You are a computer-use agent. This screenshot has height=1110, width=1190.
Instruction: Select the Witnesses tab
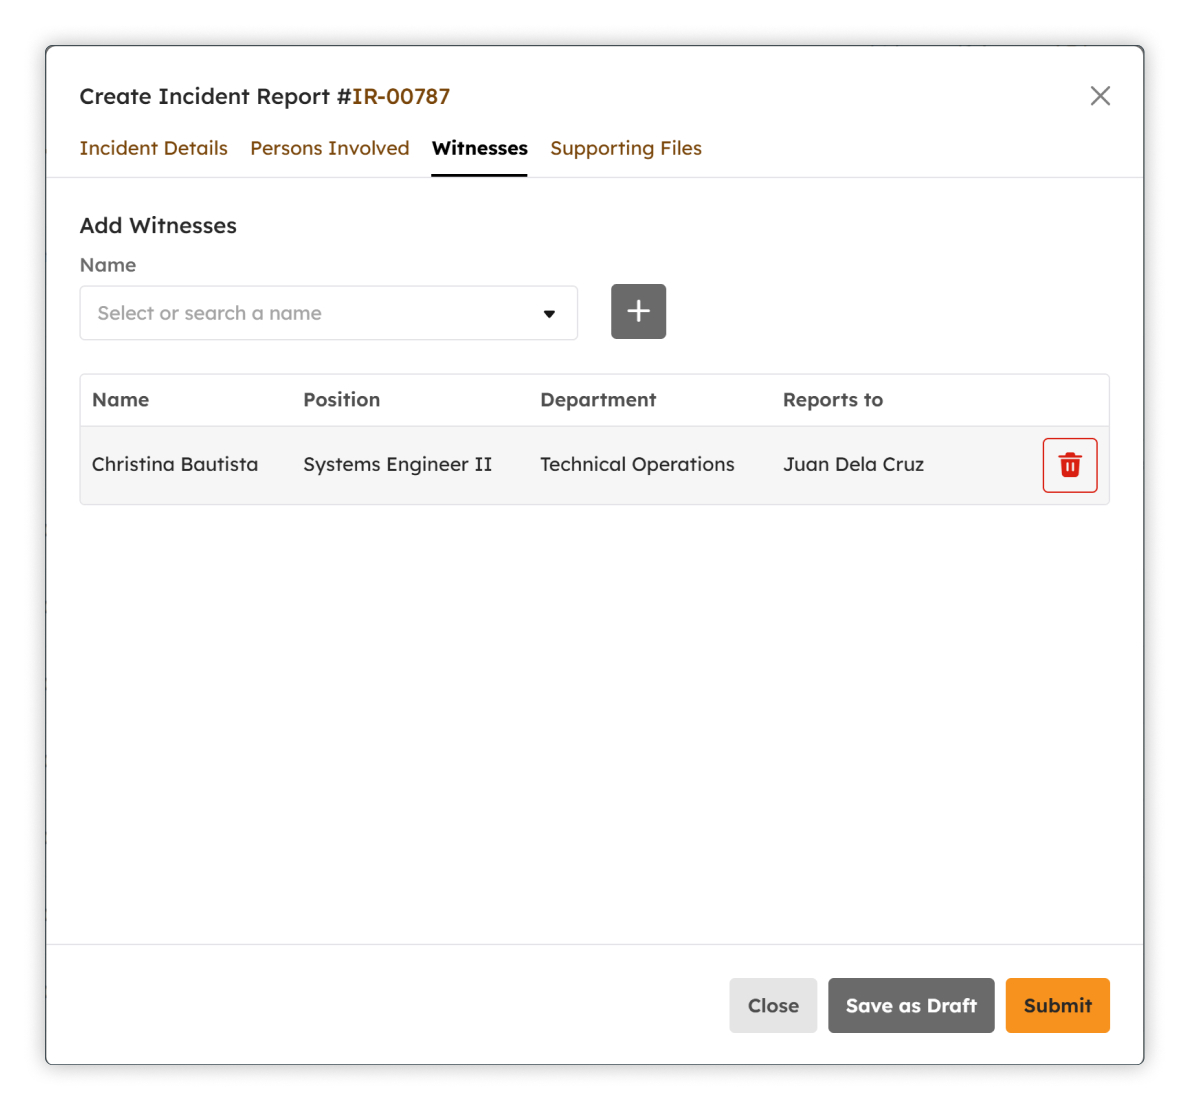[480, 149]
